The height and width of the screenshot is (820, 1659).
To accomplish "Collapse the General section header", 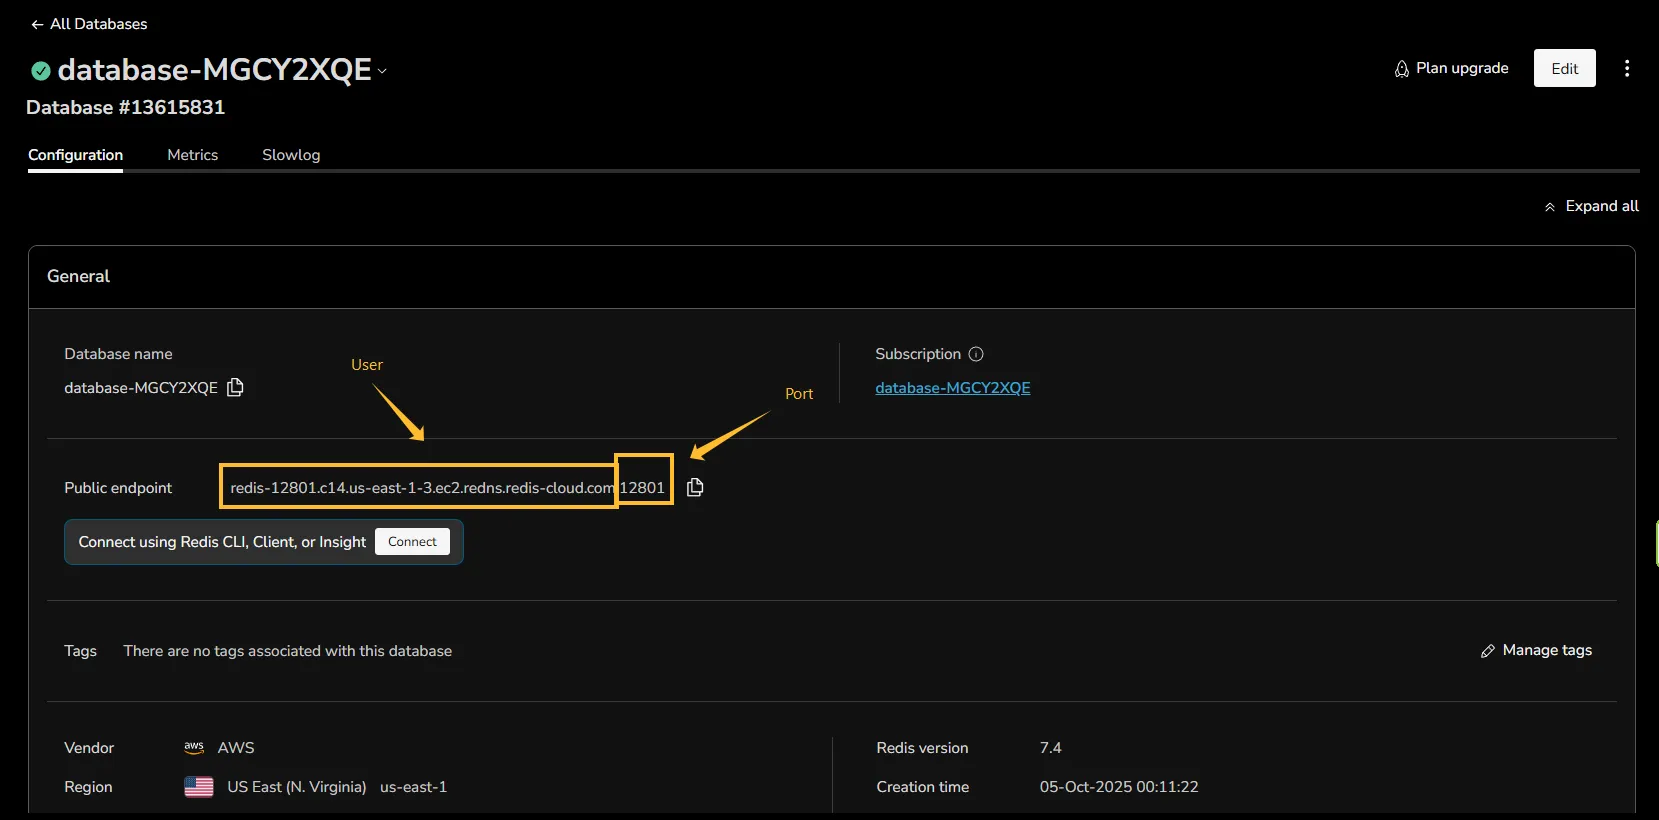I will pos(78,276).
